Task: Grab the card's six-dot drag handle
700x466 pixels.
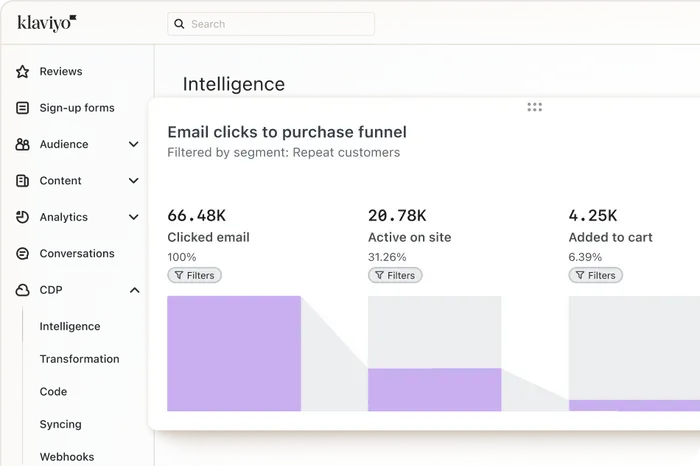Action: pyautogui.click(x=534, y=107)
